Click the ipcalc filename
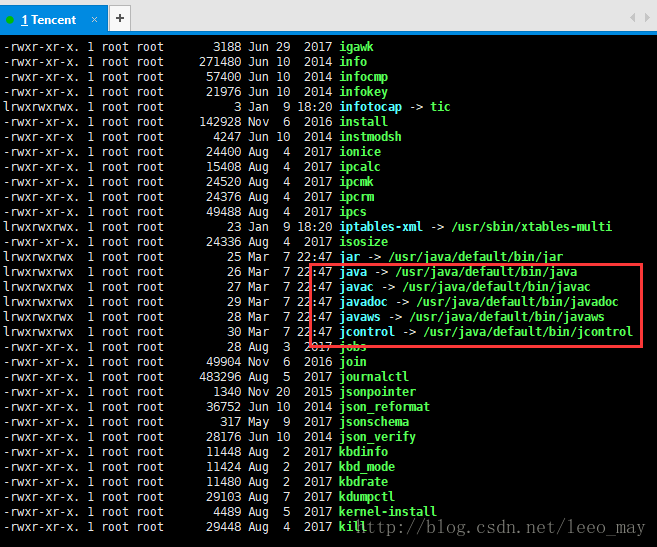 [360, 167]
